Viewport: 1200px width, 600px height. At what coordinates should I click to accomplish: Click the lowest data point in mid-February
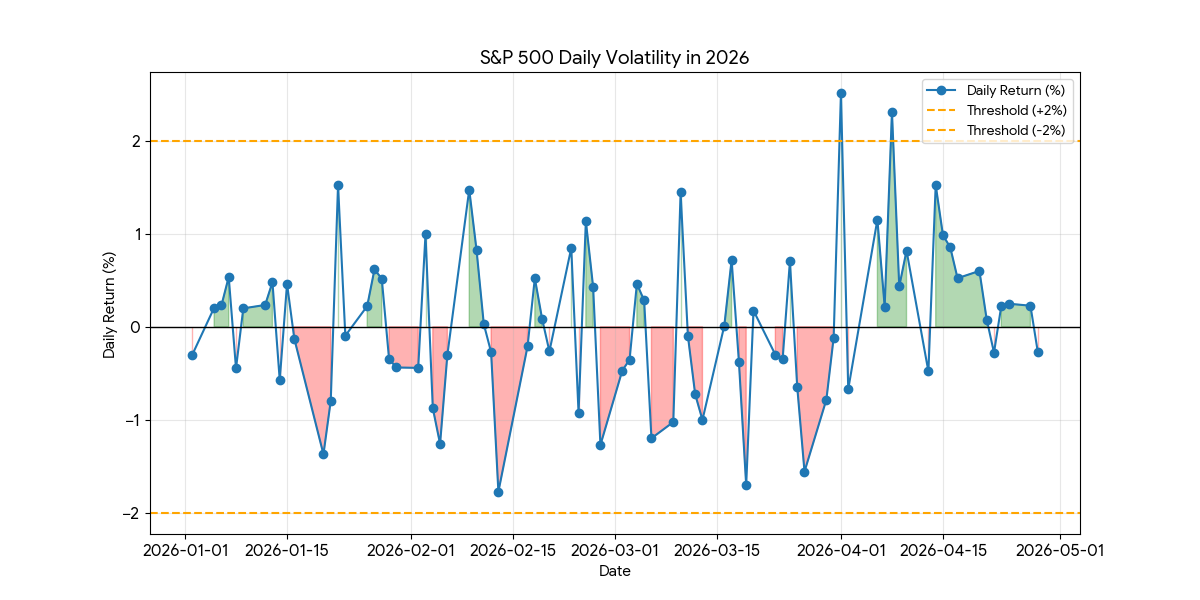pos(498,492)
